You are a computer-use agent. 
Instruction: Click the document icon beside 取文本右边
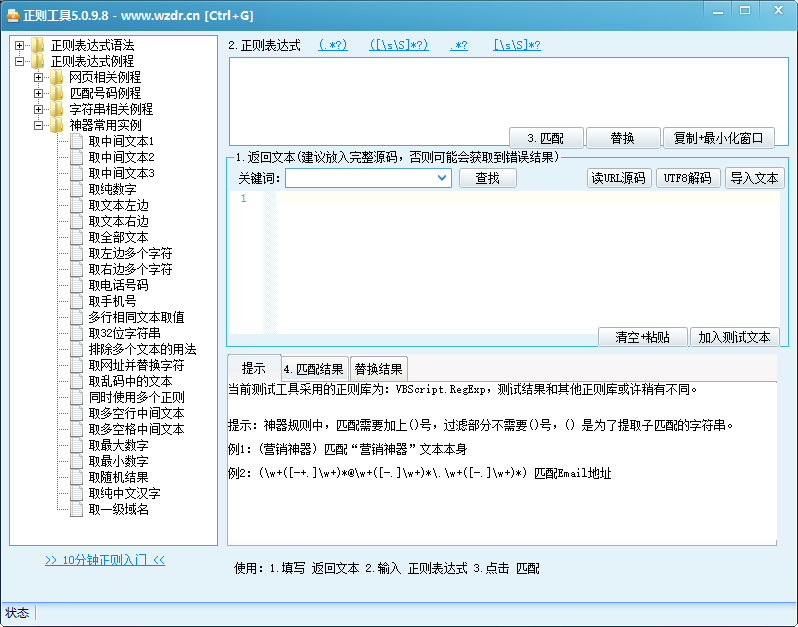point(76,221)
